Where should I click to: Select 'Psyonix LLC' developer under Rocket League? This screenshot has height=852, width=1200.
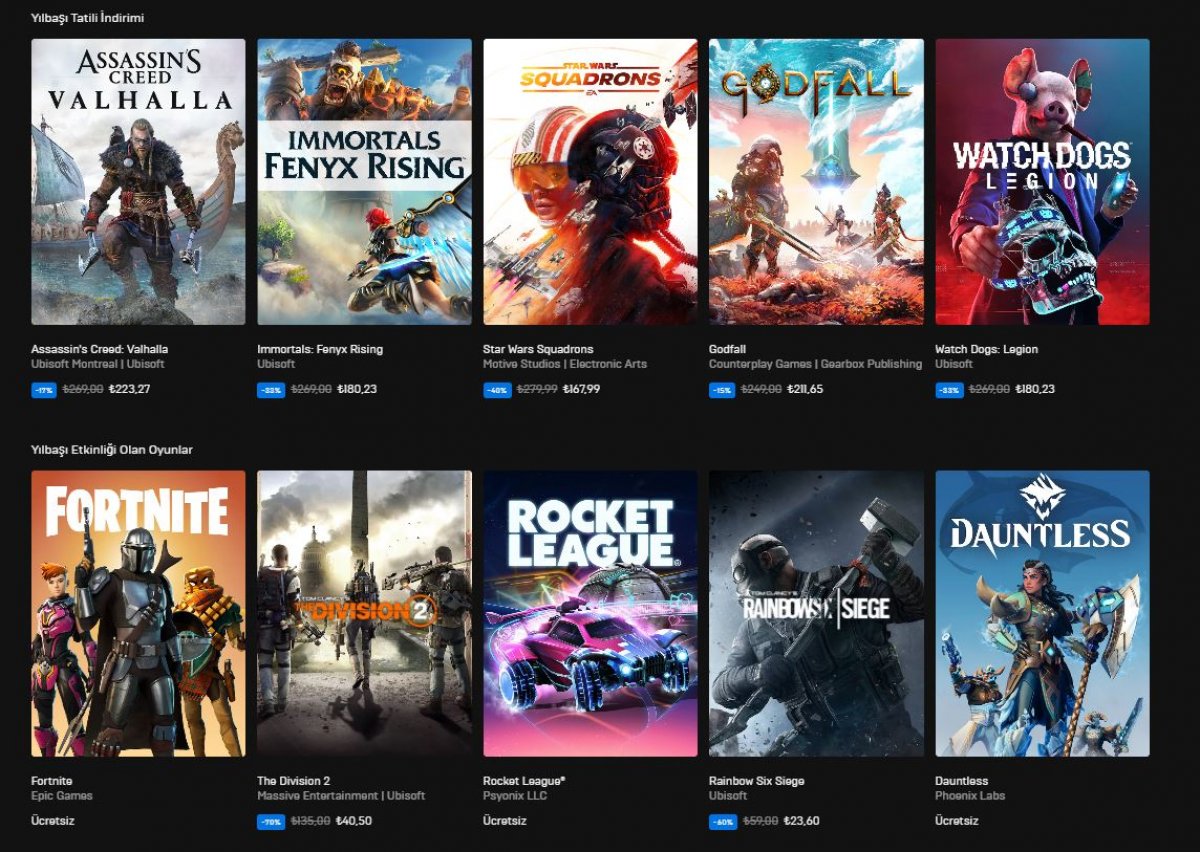click(x=516, y=796)
